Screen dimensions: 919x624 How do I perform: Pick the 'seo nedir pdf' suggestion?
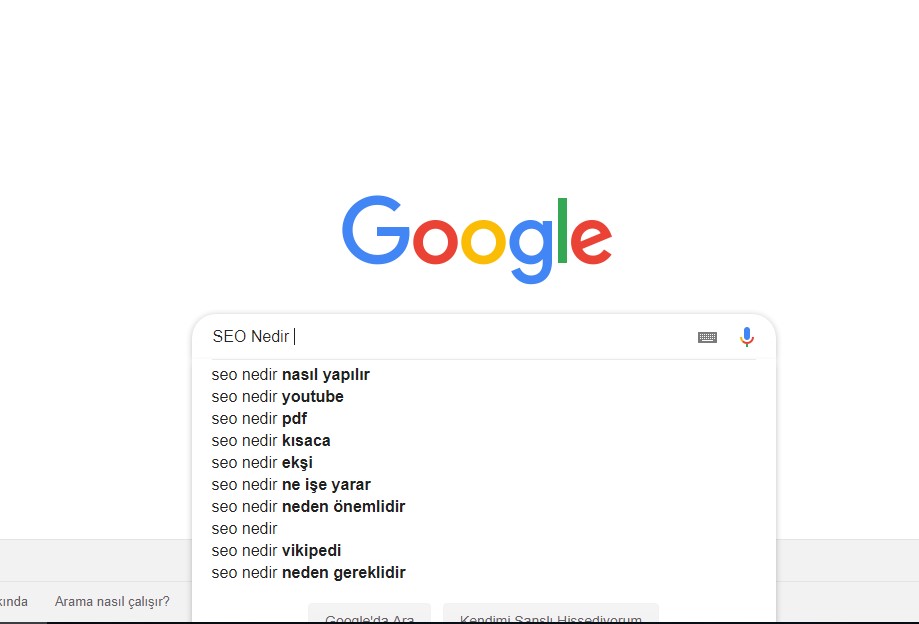click(x=259, y=419)
